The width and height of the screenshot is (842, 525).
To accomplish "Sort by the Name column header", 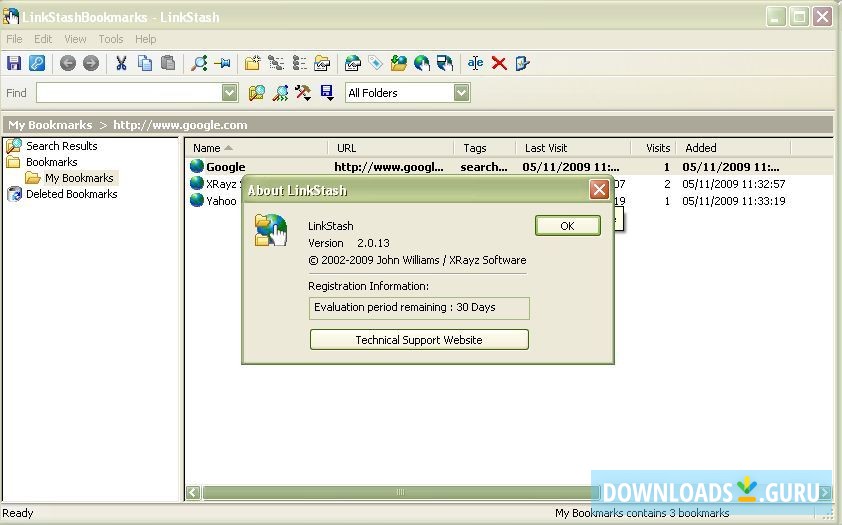I will (x=257, y=148).
